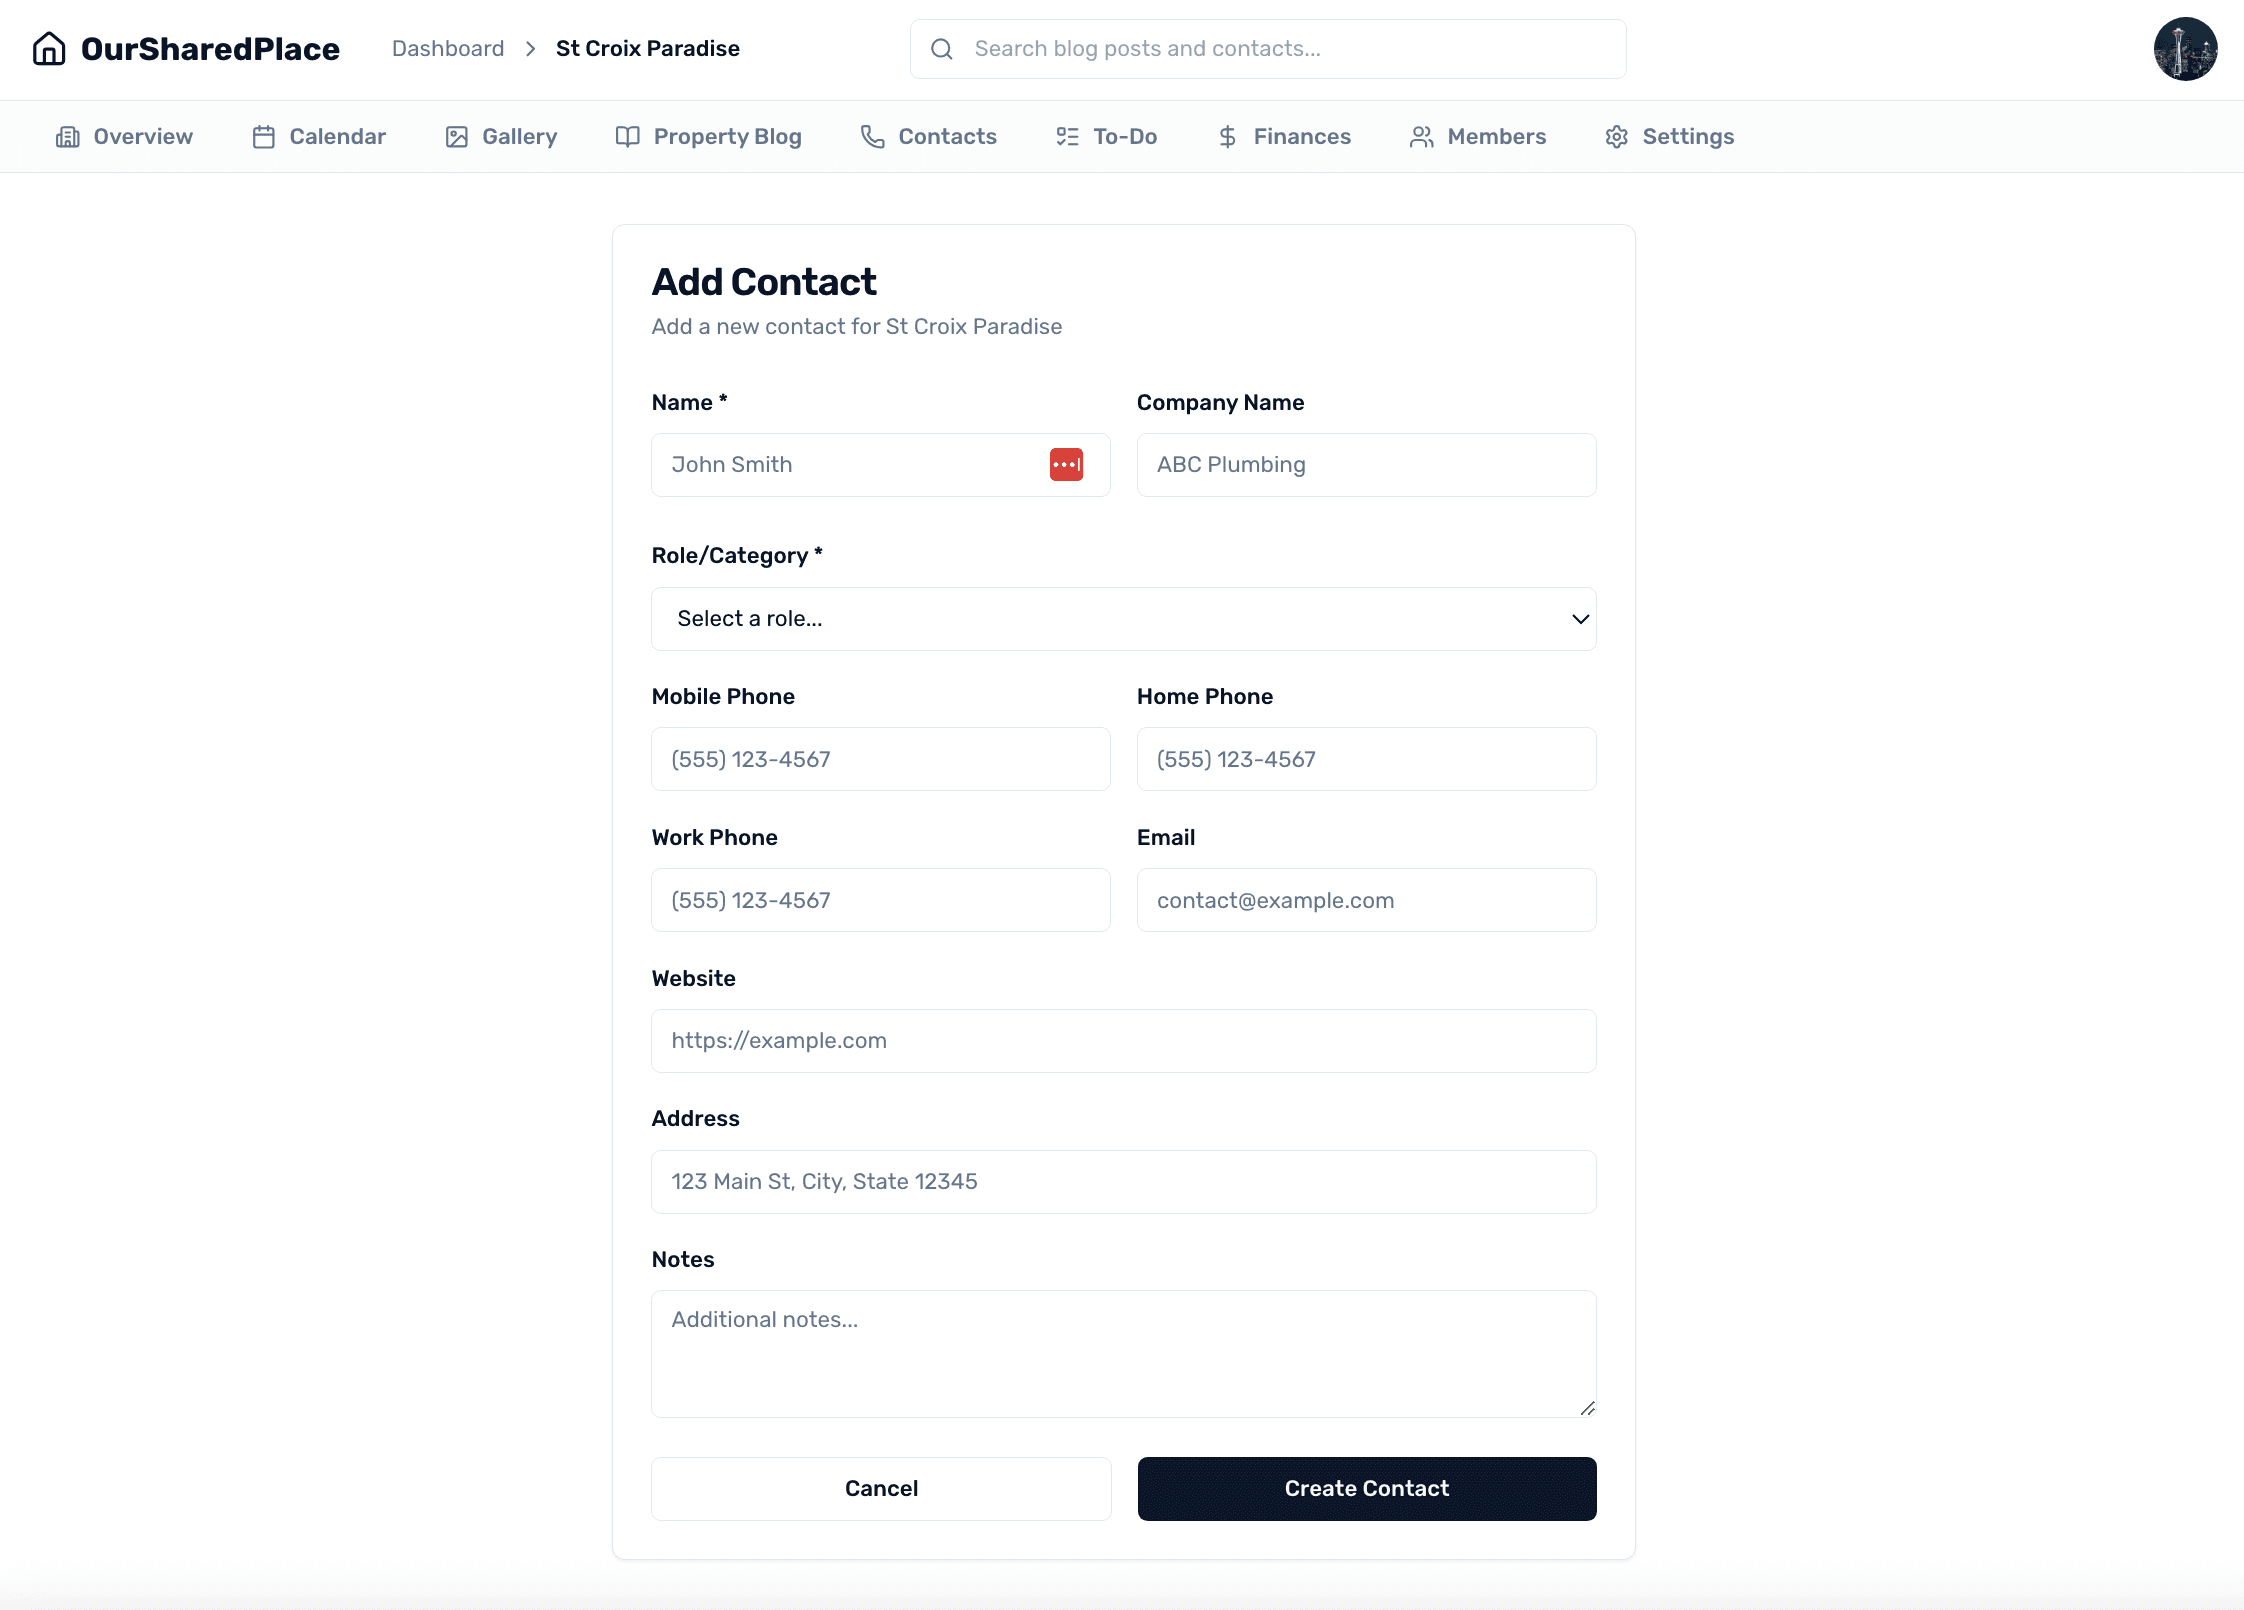Viewport: 2244px width, 1610px height.
Task: Select the Overview navigation tab
Action: click(124, 136)
